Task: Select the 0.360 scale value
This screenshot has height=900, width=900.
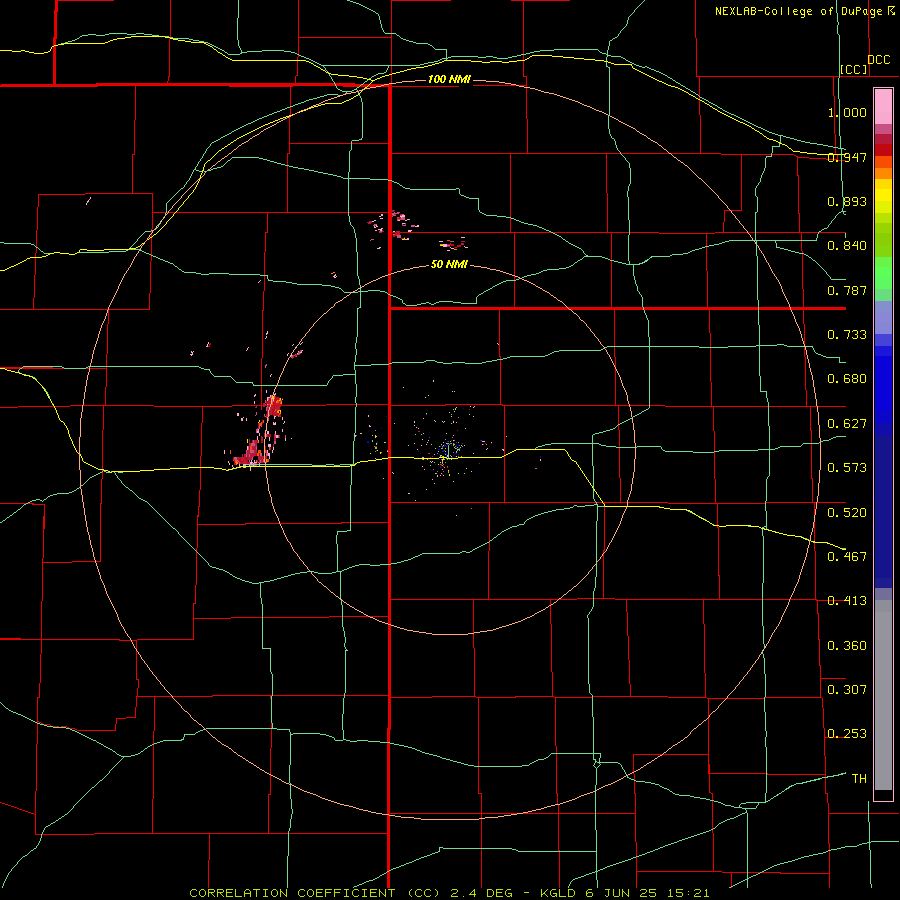Action: (x=847, y=646)
